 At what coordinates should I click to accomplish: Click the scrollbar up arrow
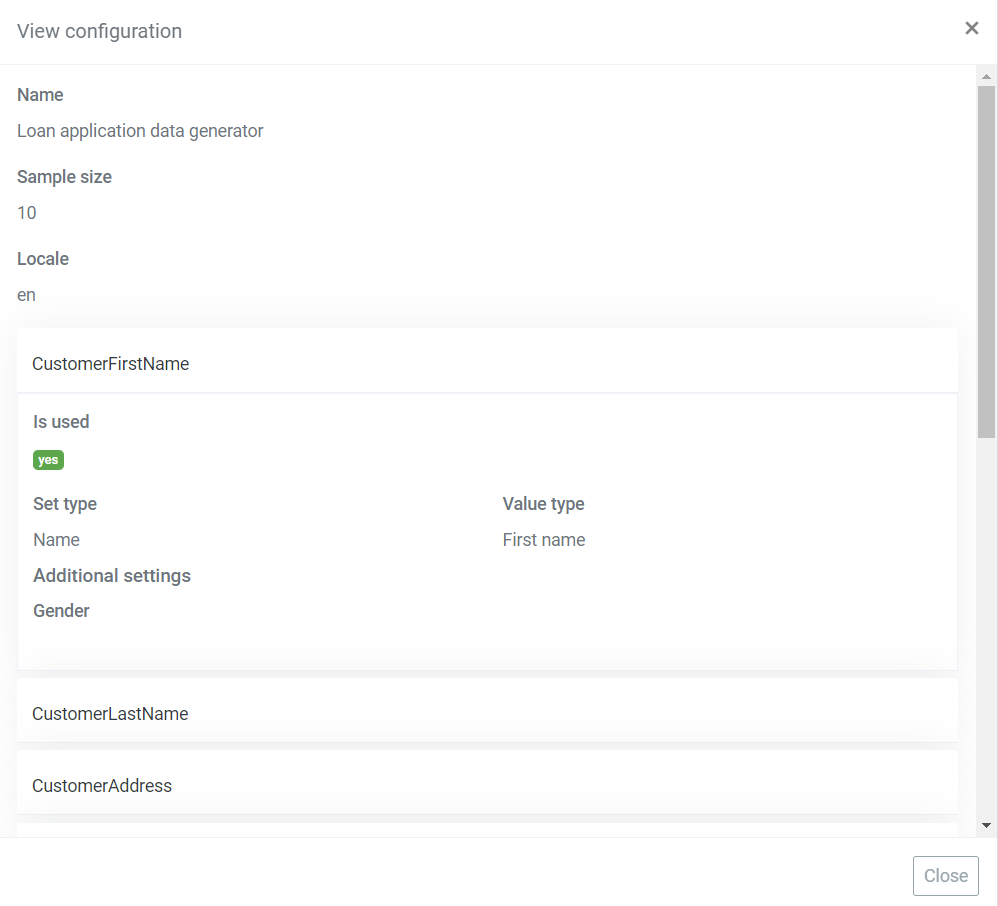coord(986,76)
